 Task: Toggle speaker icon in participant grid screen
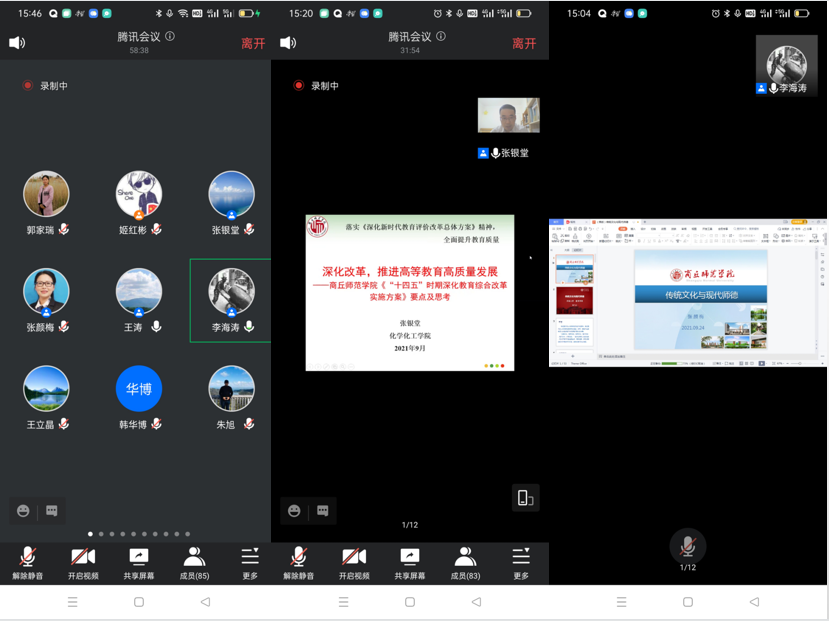coord(17,43)
